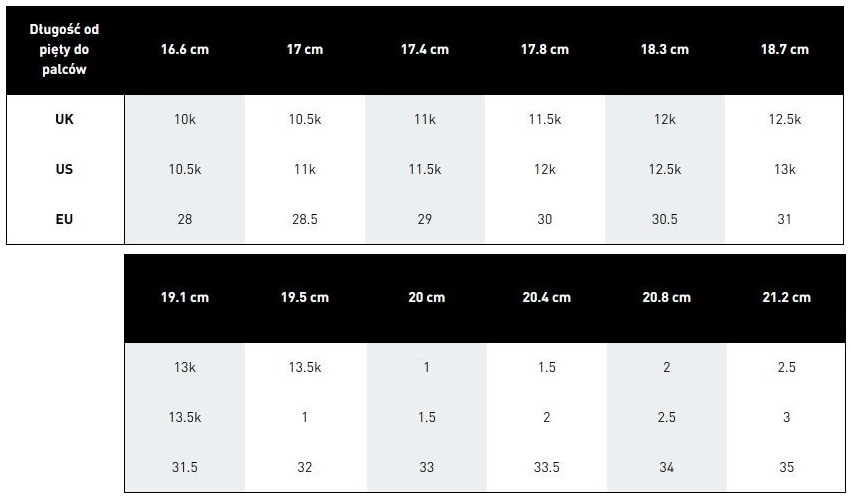Image resolution: width=852 pixels, height=499 pixels.
Task: Click the UK size 13.5k cell
Action: pos(305,367)
